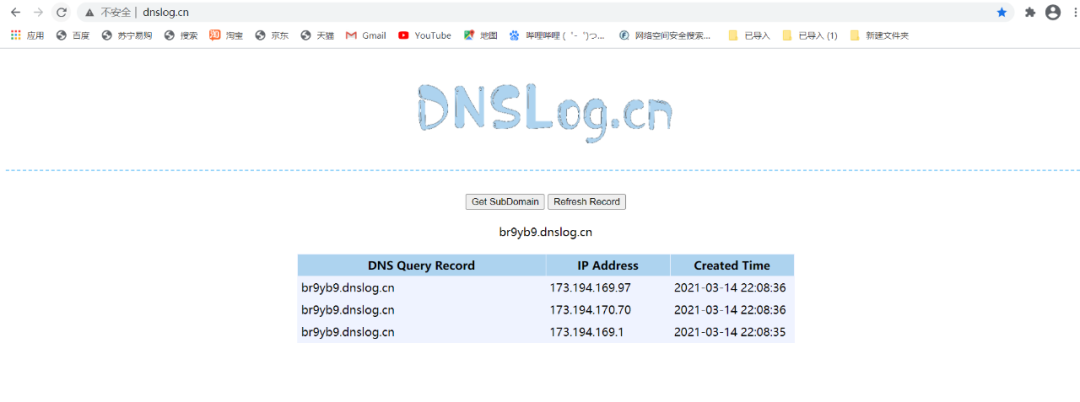
Task: Click the Refresh Record button
Action: 587,202
